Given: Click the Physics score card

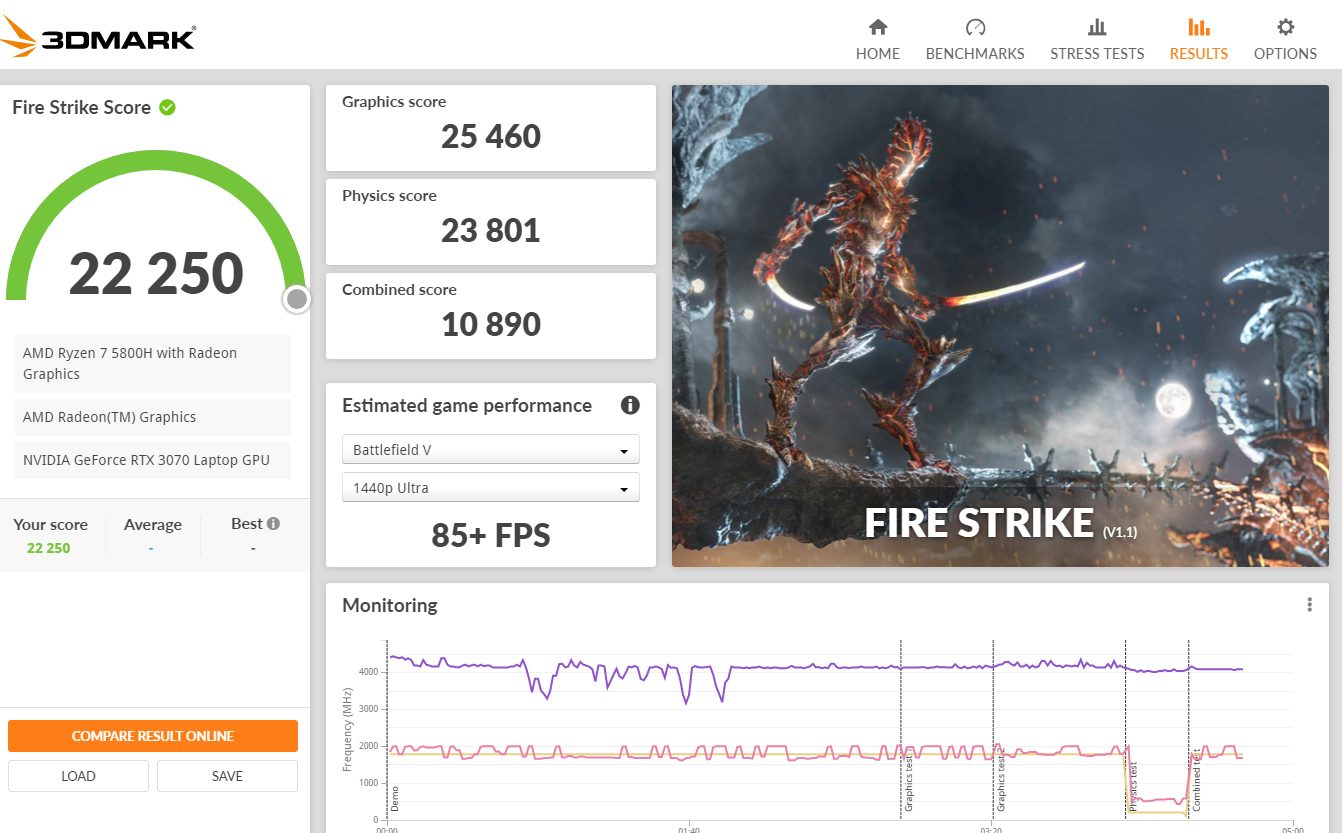Looking at the screenshot, I should click(491, 222).
